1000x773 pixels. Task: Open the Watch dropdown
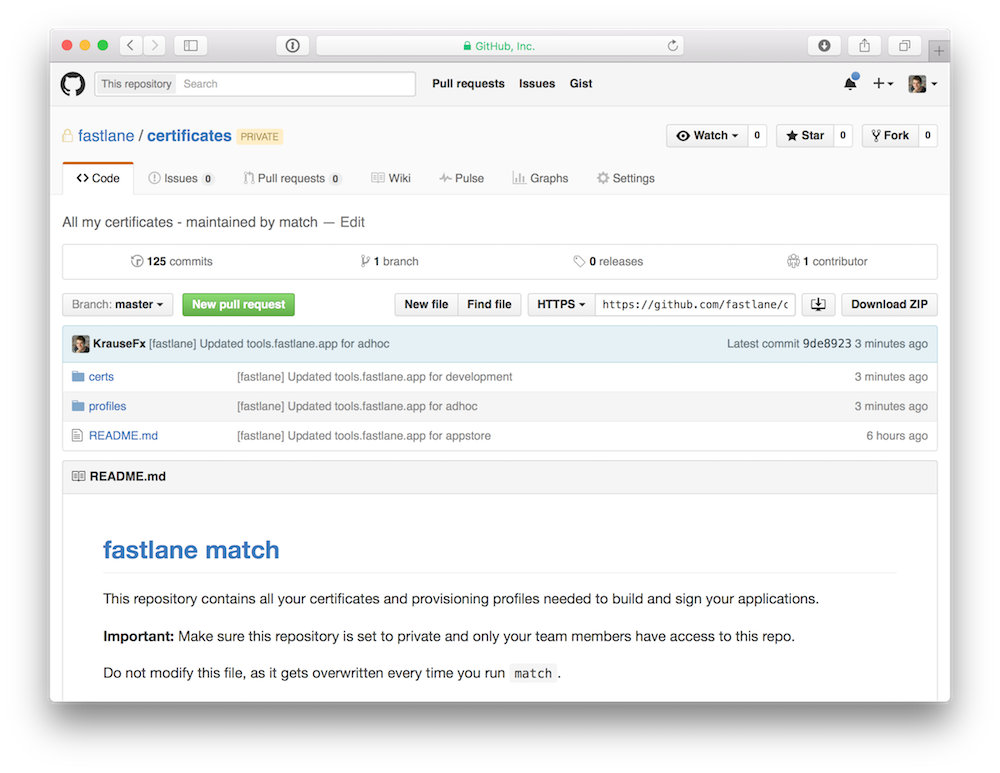tap(706, 135)
